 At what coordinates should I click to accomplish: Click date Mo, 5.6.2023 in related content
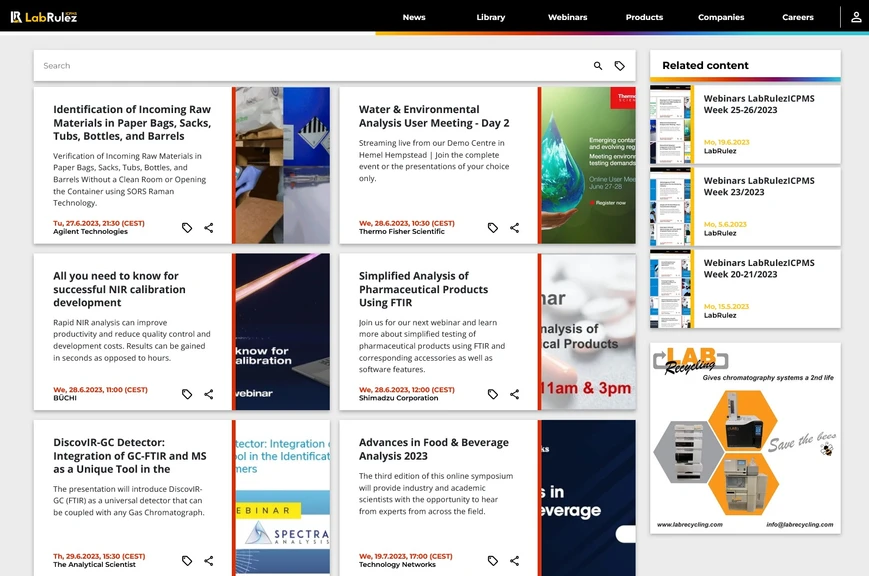tap(725, 225)
